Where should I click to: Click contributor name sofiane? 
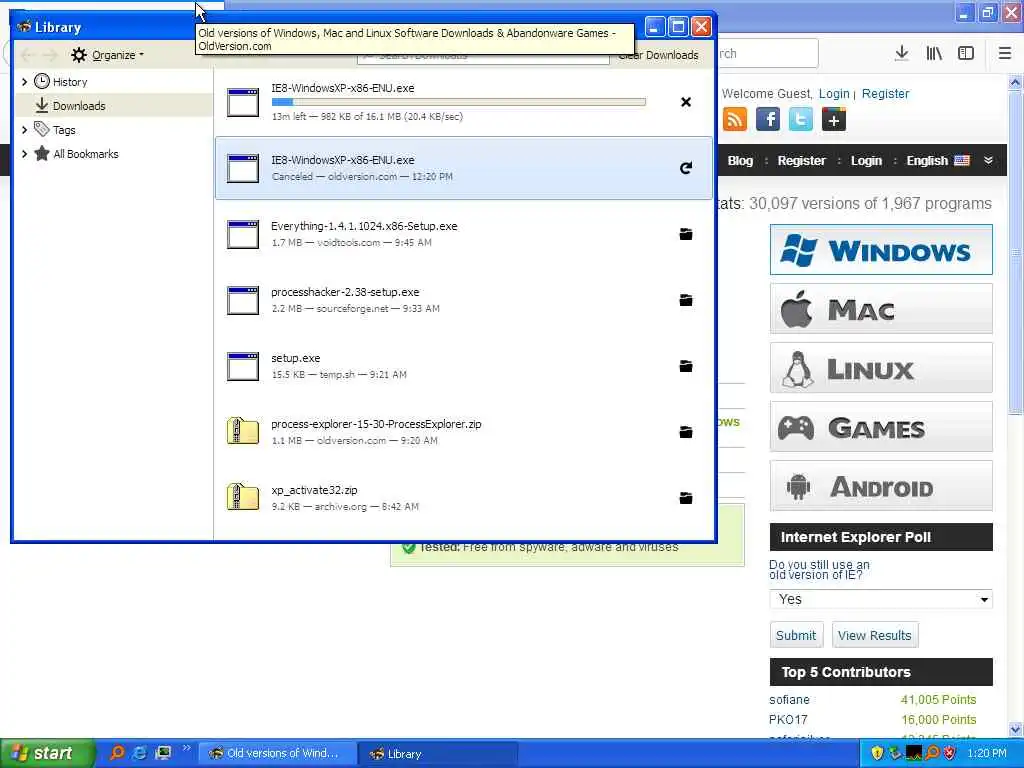click(789, 699)
